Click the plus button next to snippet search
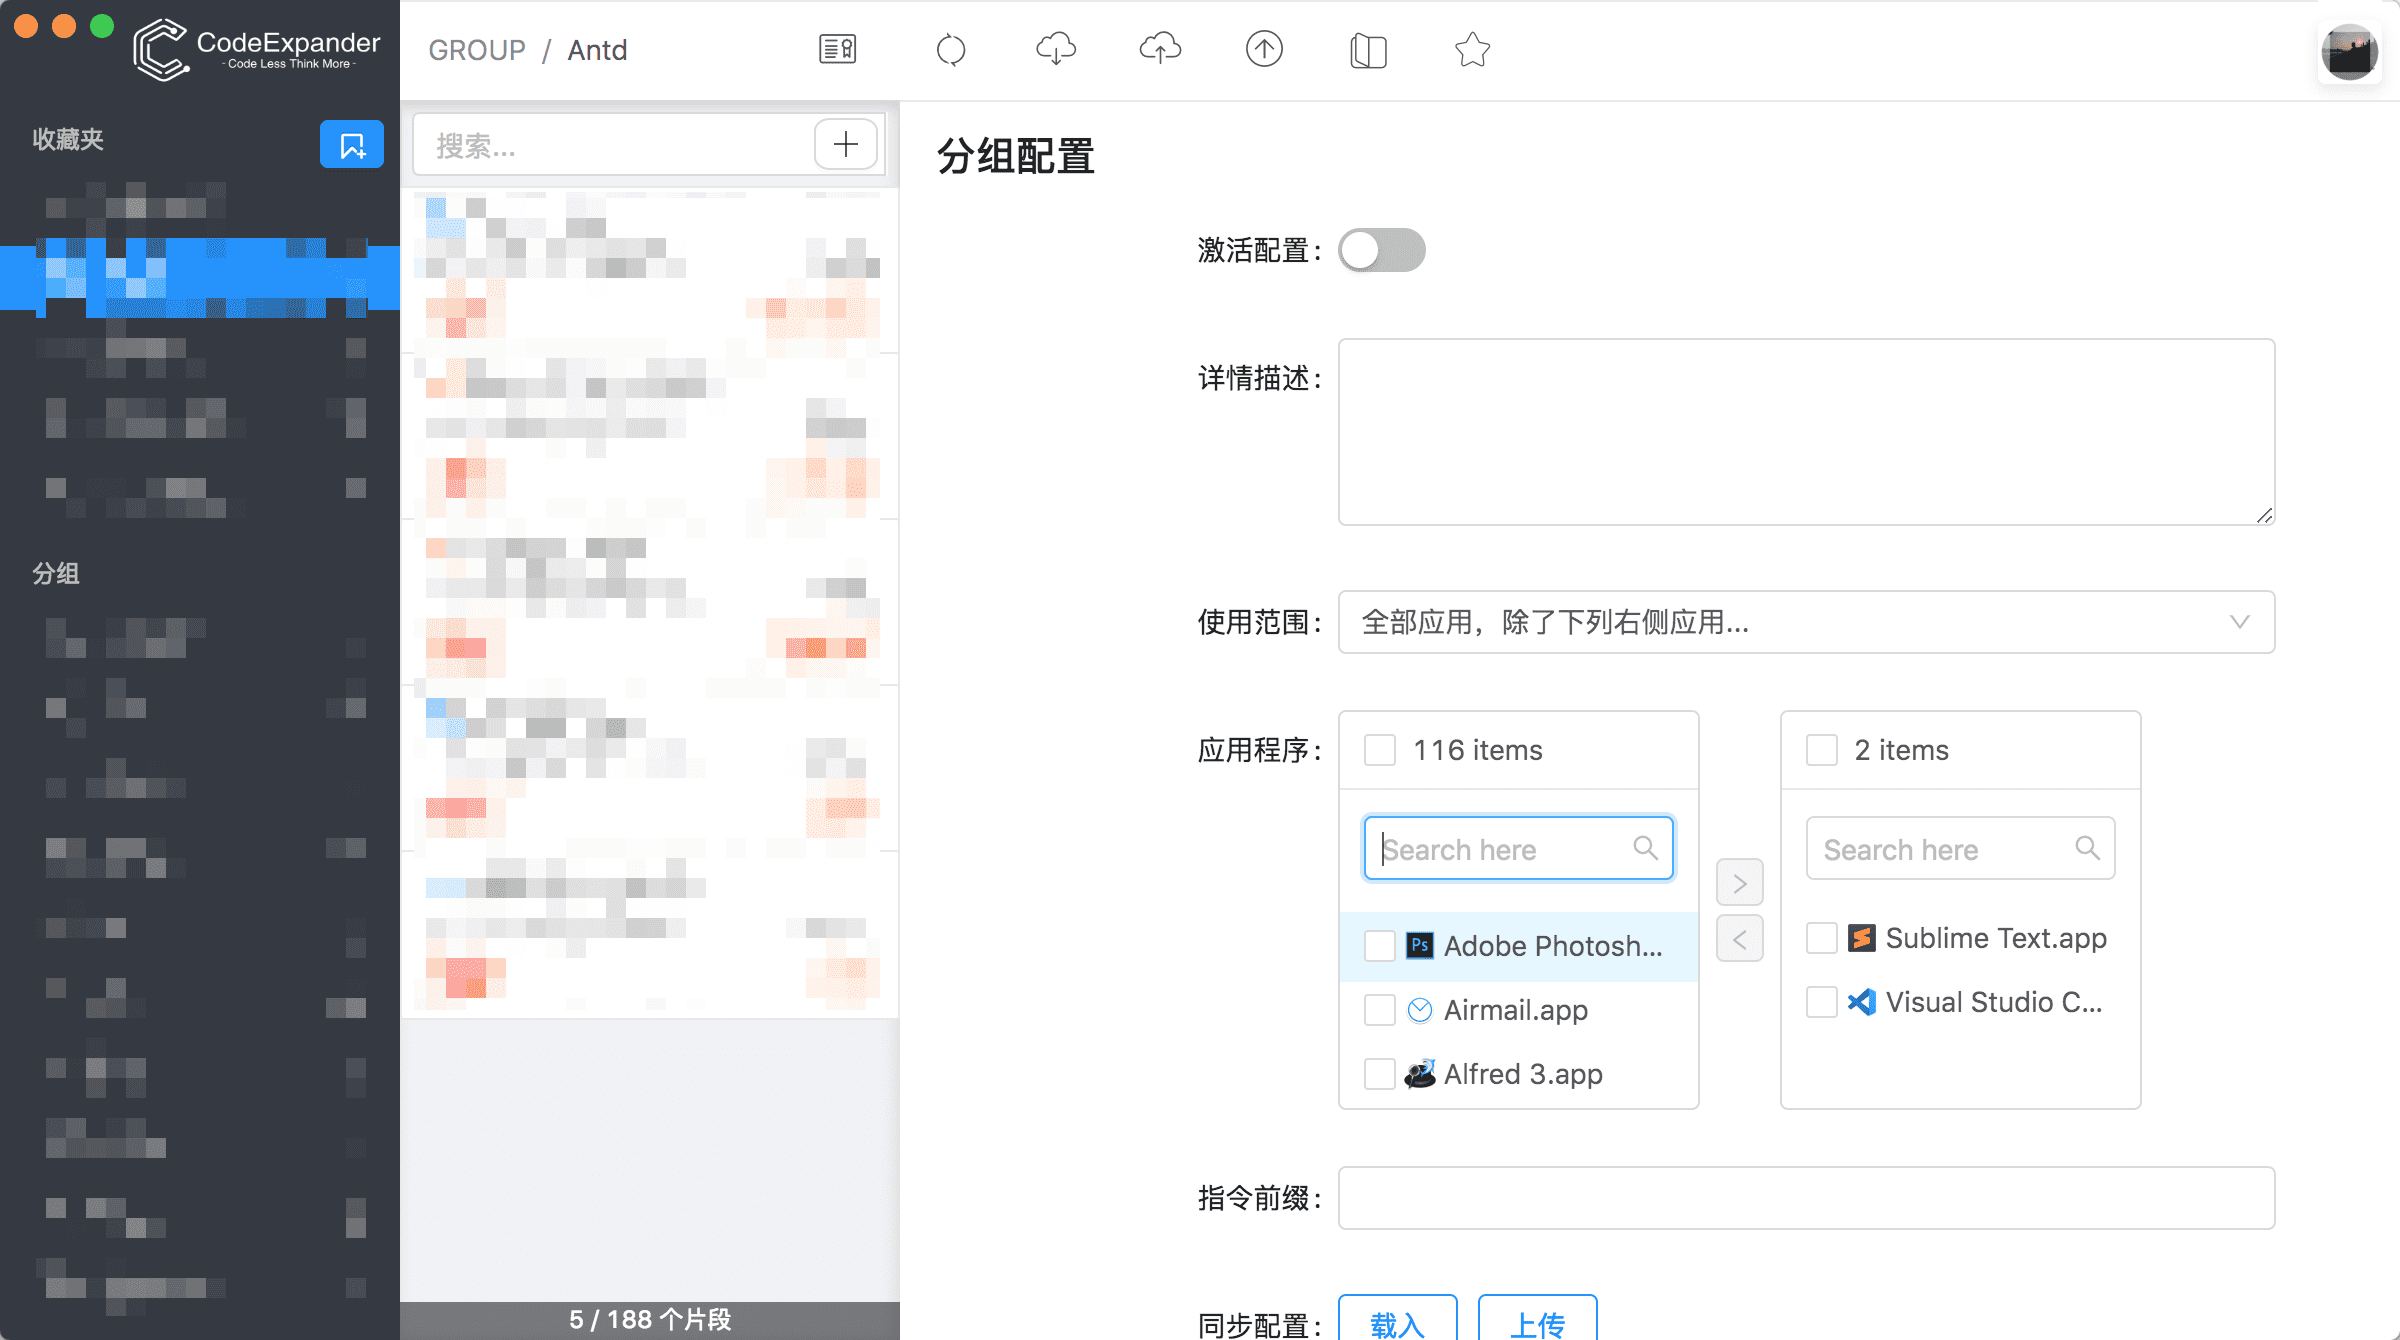Image resolution: width=2400 pixels, height=1340 pixels. pyautogui.click(x=846, y=145)
